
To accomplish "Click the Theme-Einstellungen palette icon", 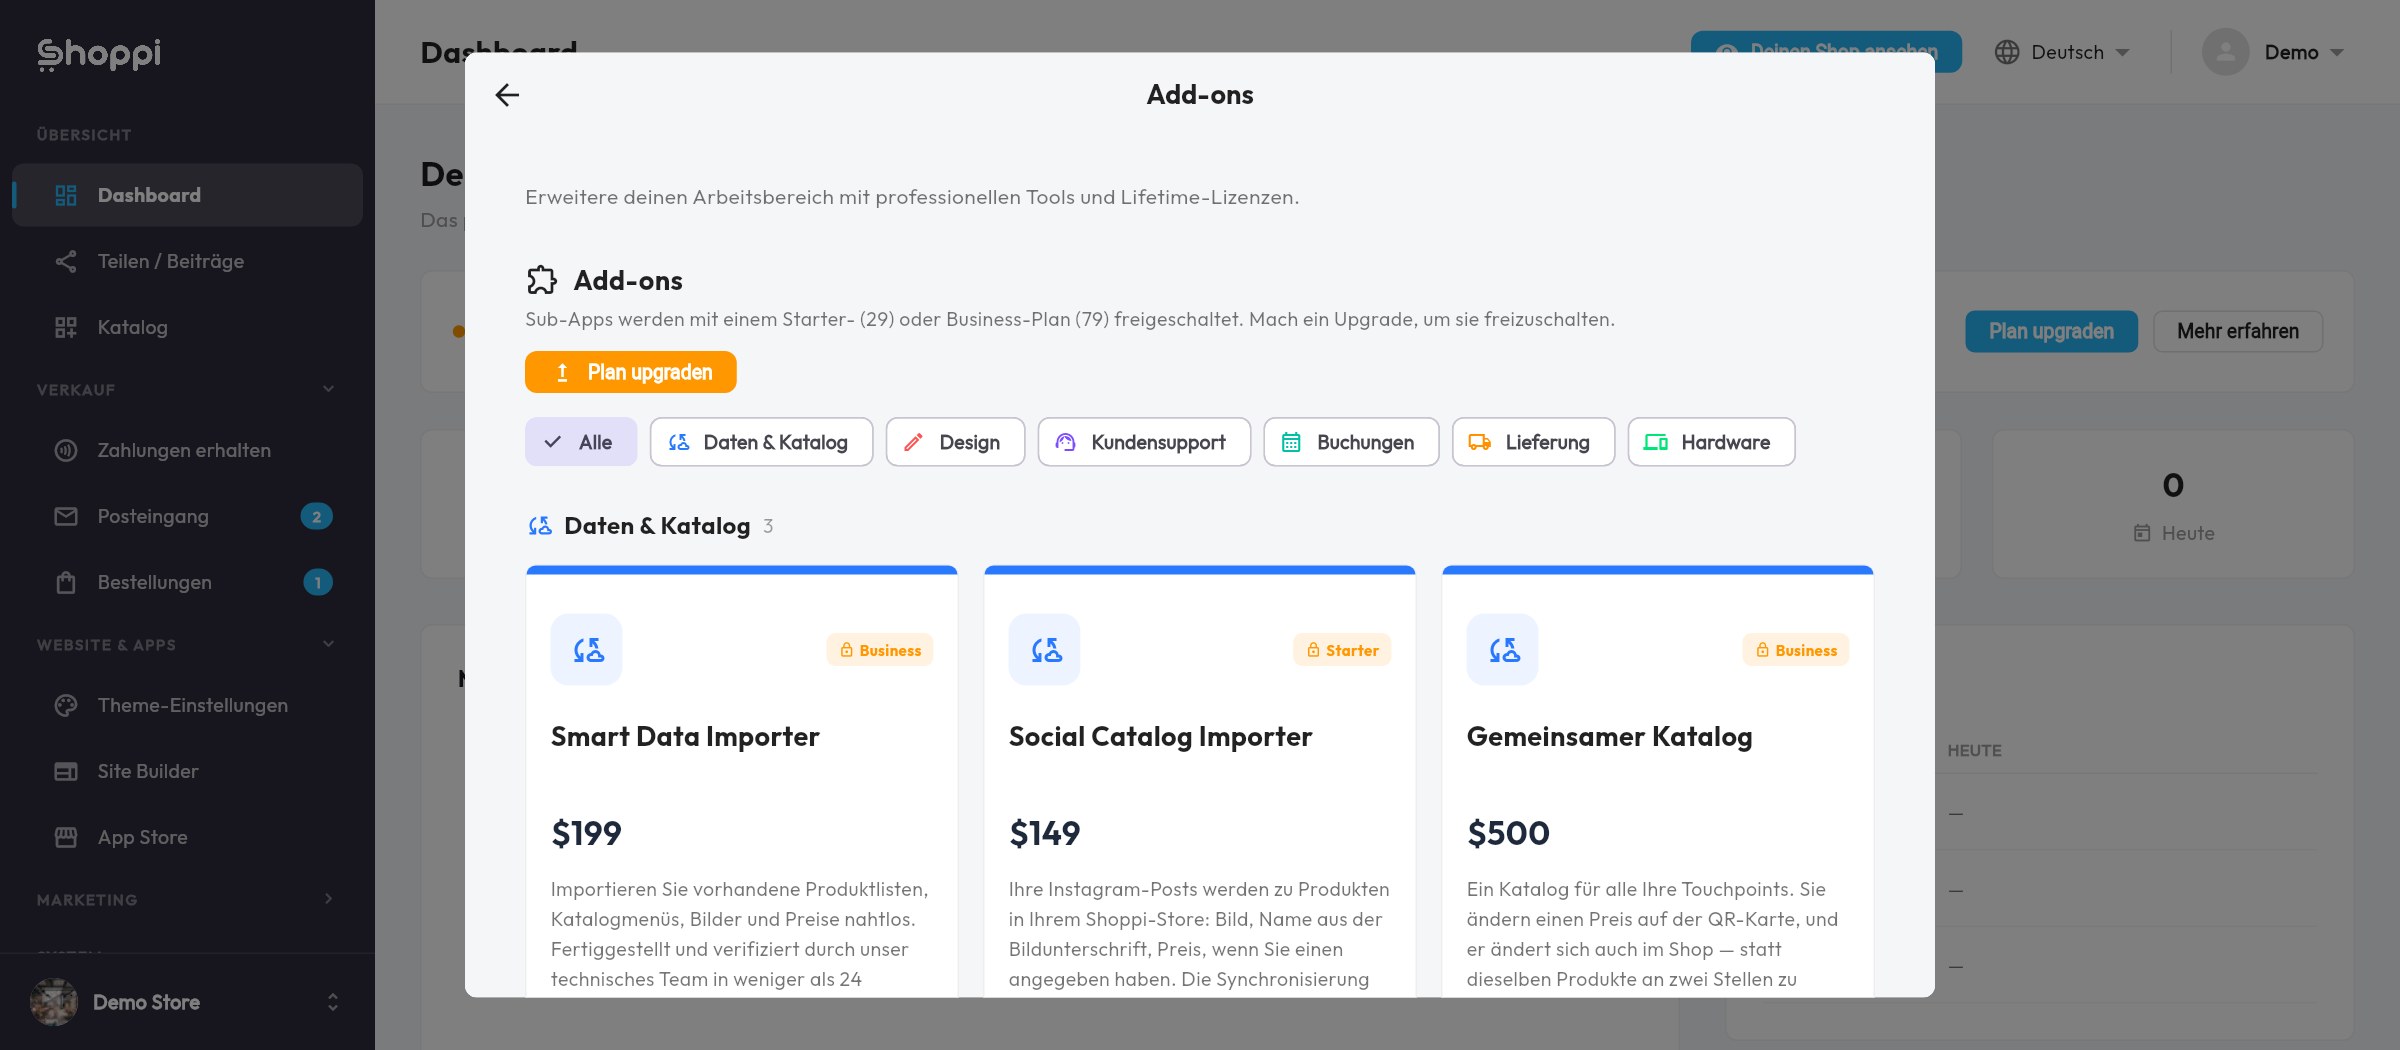I will click(66, 705).
